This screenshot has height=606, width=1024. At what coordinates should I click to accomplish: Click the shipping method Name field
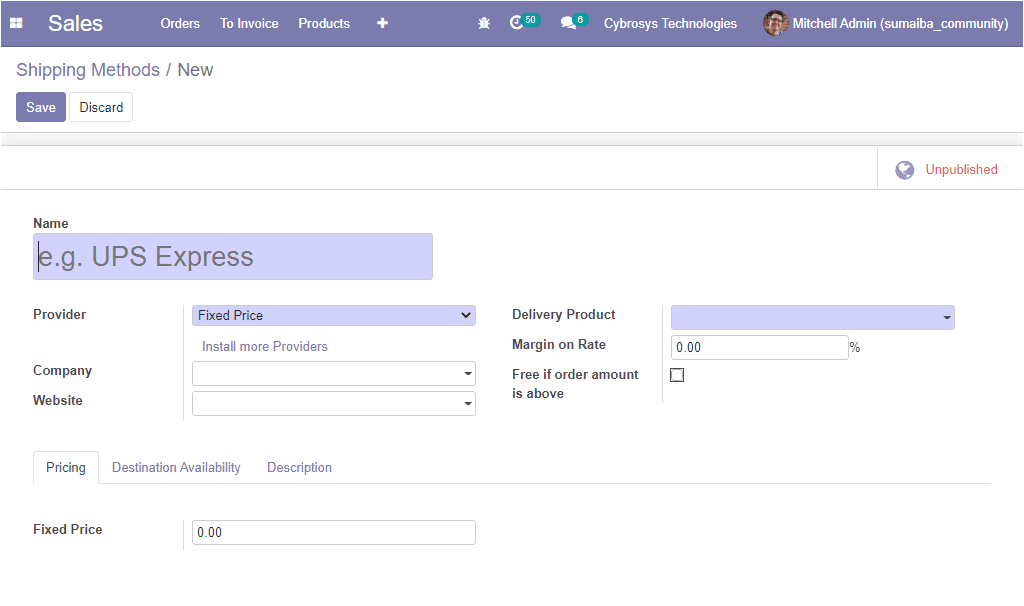coord(233,257)
